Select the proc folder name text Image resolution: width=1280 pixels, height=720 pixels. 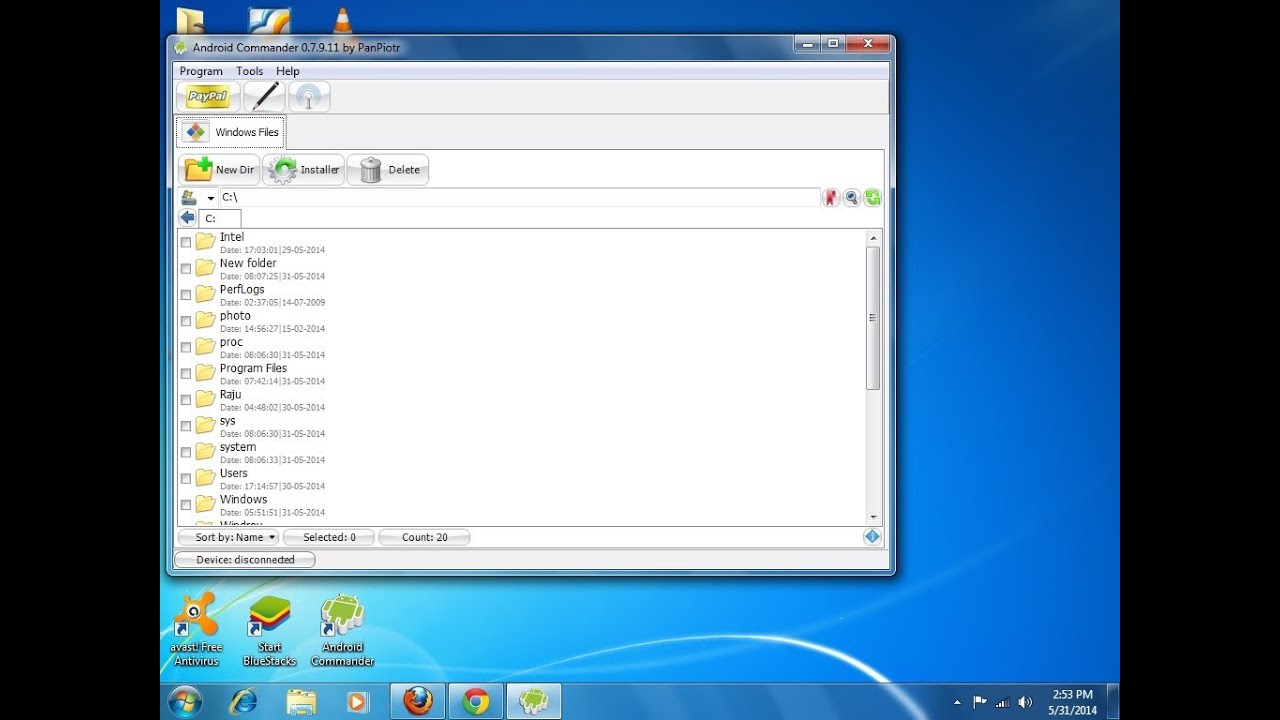[231, 342]
